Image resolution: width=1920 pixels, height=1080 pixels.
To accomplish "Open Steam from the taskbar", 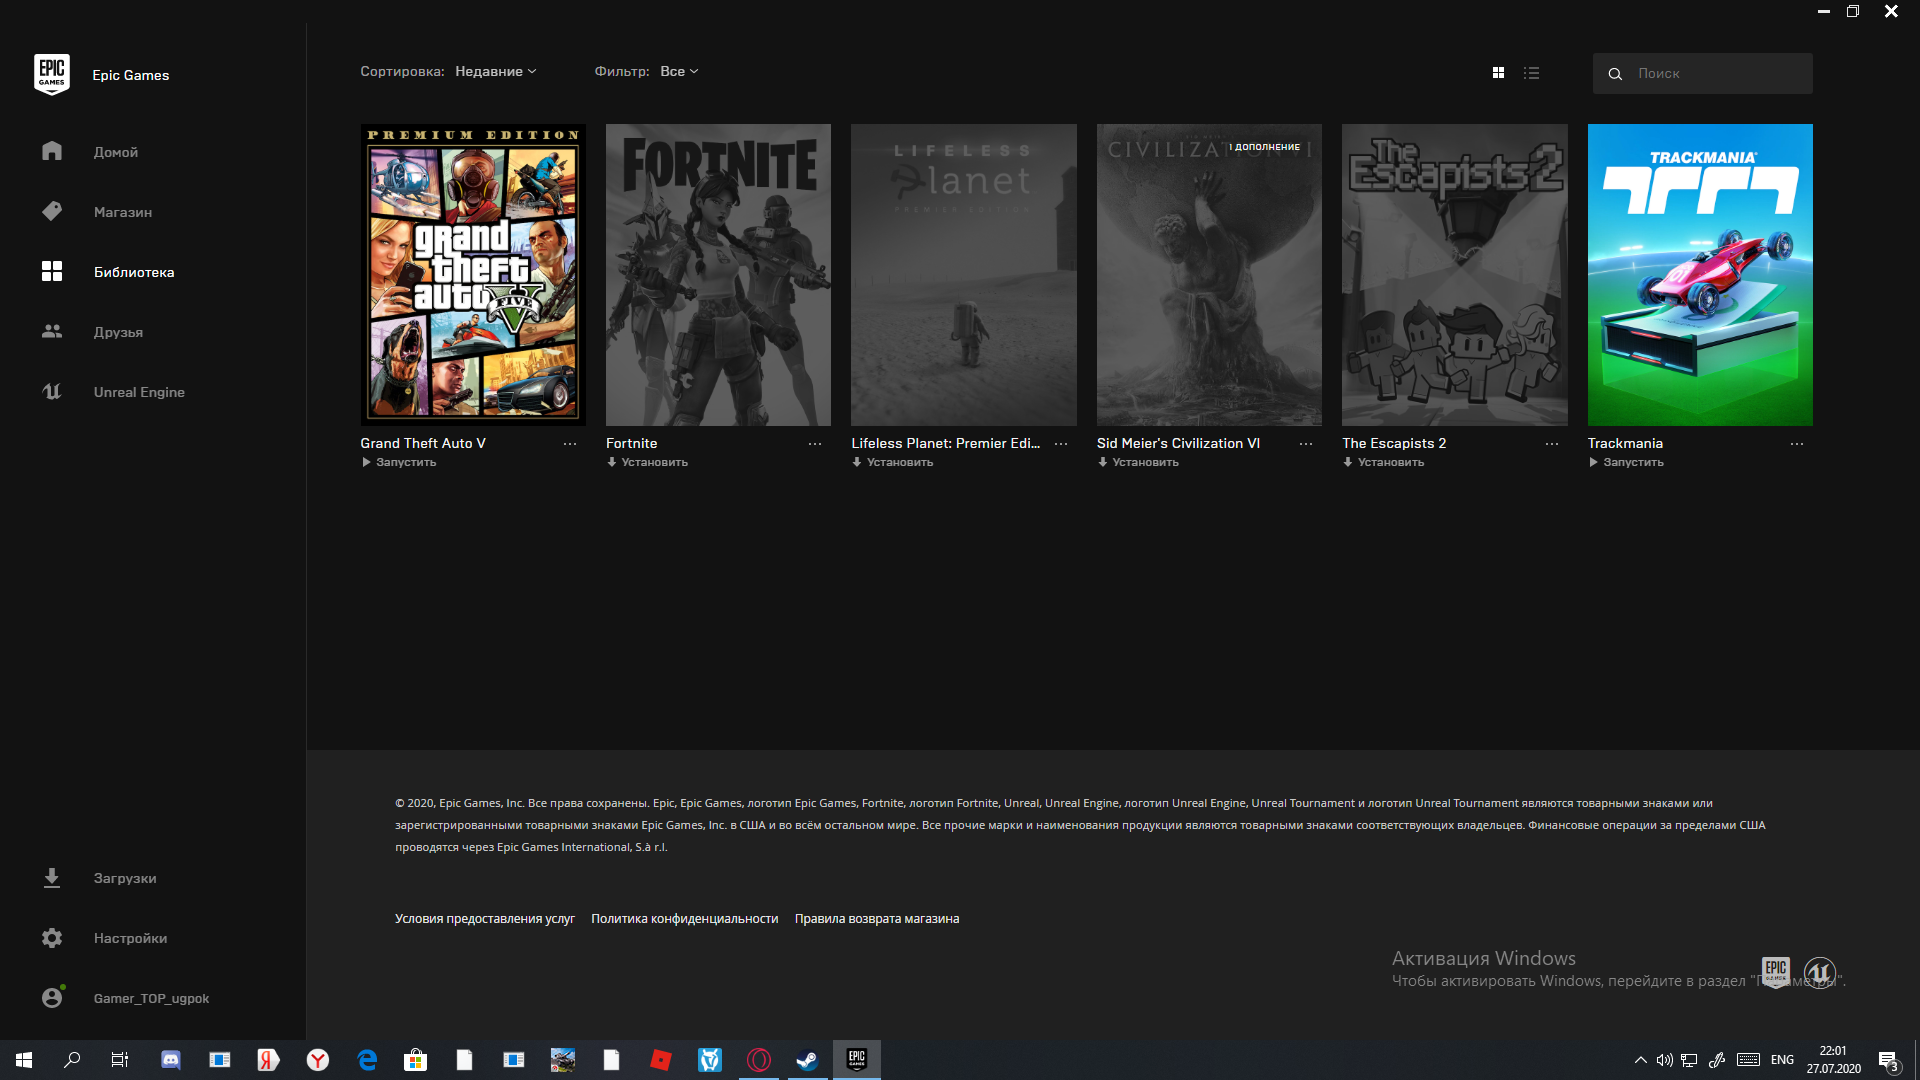I will point(807,1060).
